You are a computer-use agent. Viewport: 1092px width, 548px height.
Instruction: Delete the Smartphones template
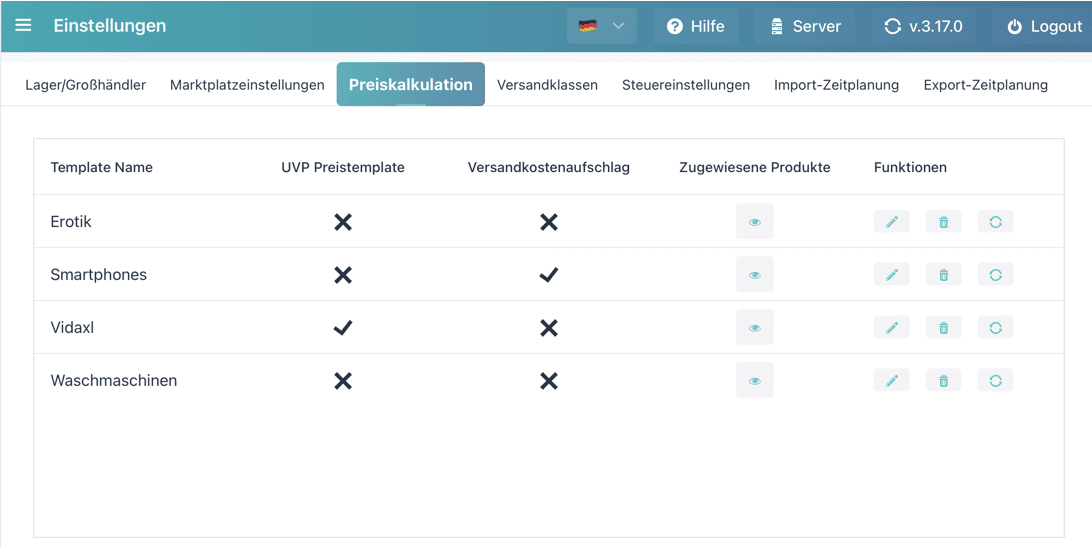click(943, 275)
